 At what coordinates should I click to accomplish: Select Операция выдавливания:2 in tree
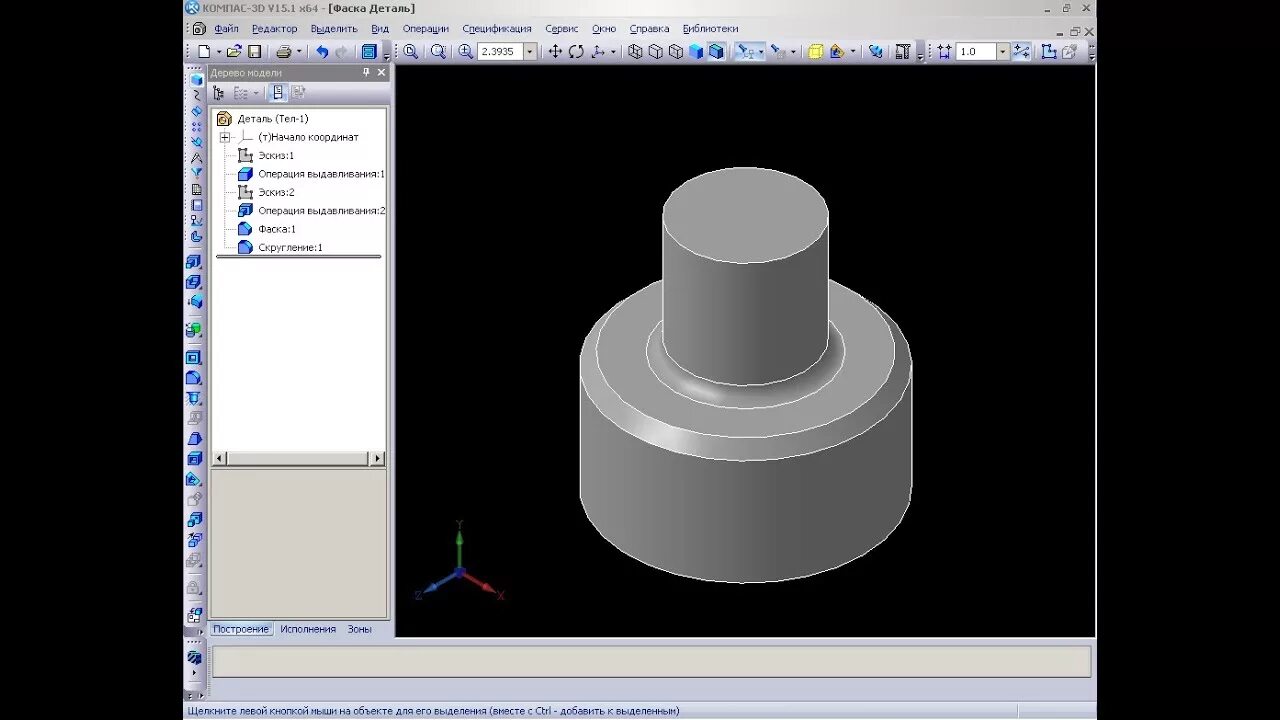coord(321,211)
